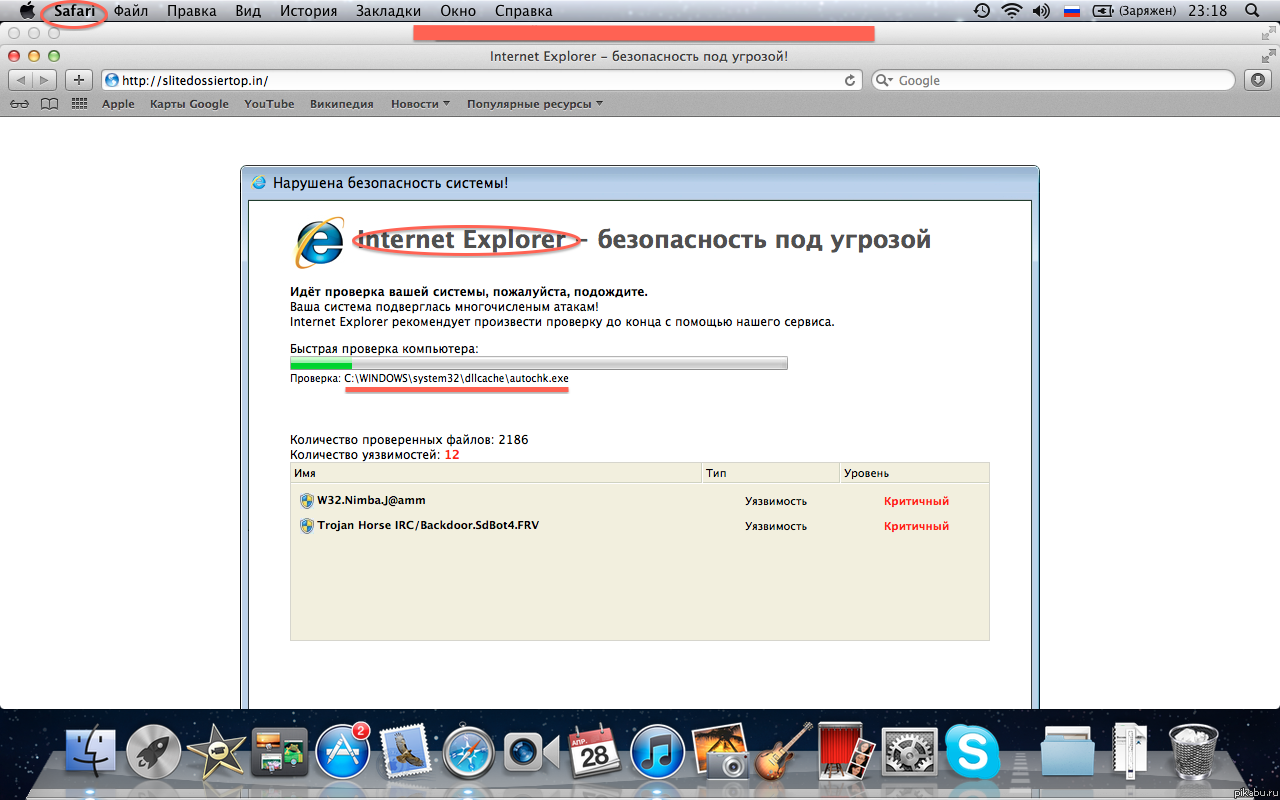This screenshot has width=1280, height=800.
Task: Open the Reading List glasses icon
Action: click(20, 104)
